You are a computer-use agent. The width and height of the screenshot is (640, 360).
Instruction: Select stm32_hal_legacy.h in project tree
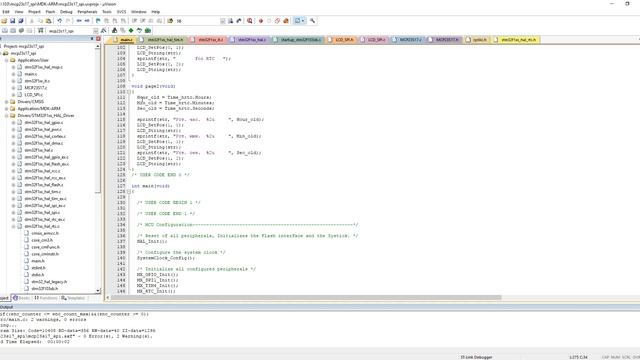click(49, 282)
